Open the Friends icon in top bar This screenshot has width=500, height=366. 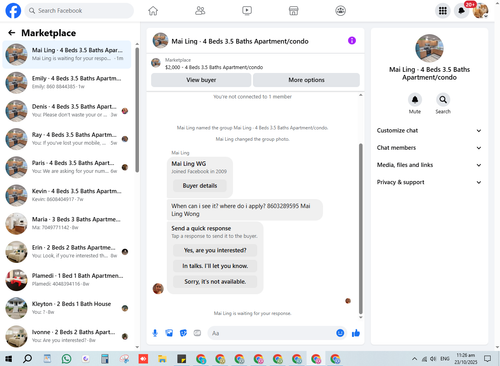200,11
